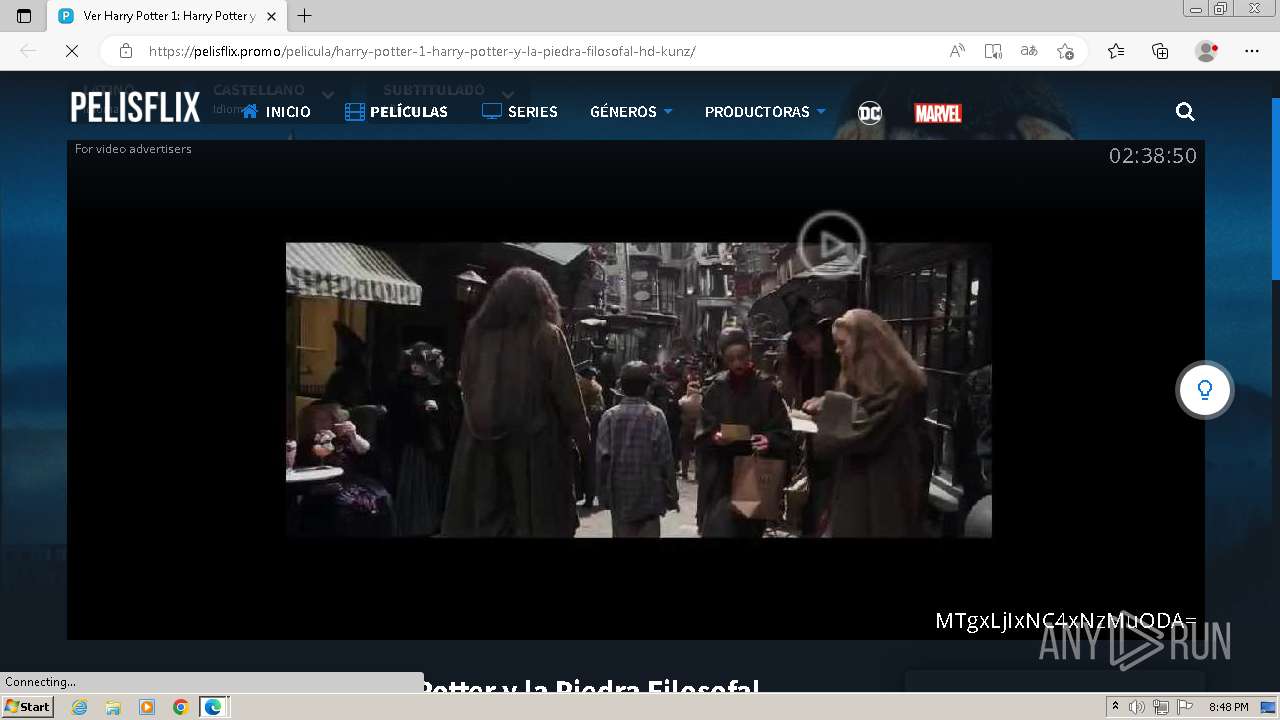Viewport: 1280px width, 720px height.
Task: Toggle the lightbulb lights-off button
Action: [x=1205, y=390]
